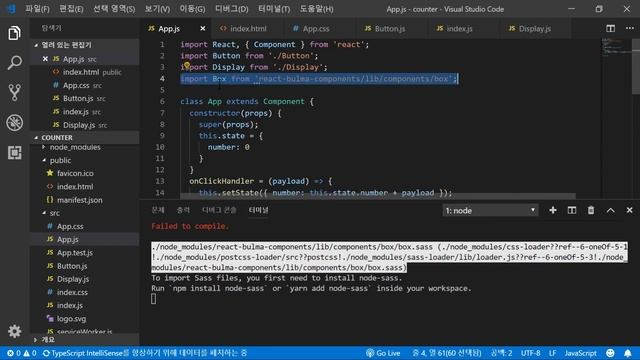Click the editor horizontal scrollbar
This screenshot has width=640, height=360.
tap(378, 196)
